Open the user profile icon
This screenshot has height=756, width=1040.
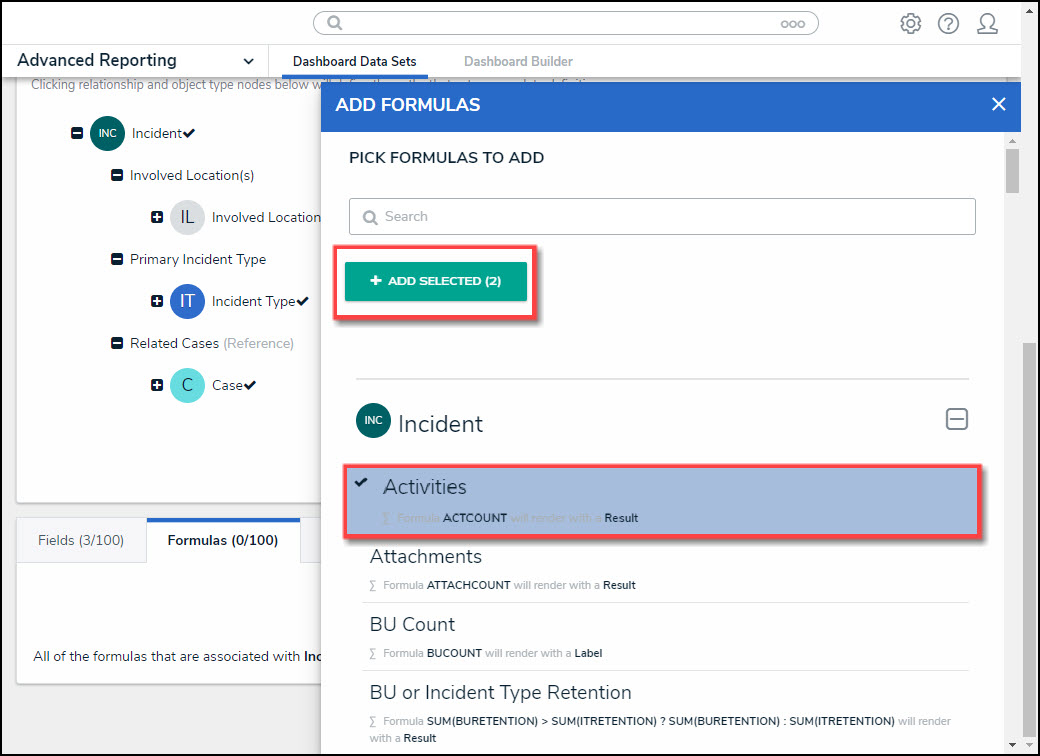pos(987,24)
